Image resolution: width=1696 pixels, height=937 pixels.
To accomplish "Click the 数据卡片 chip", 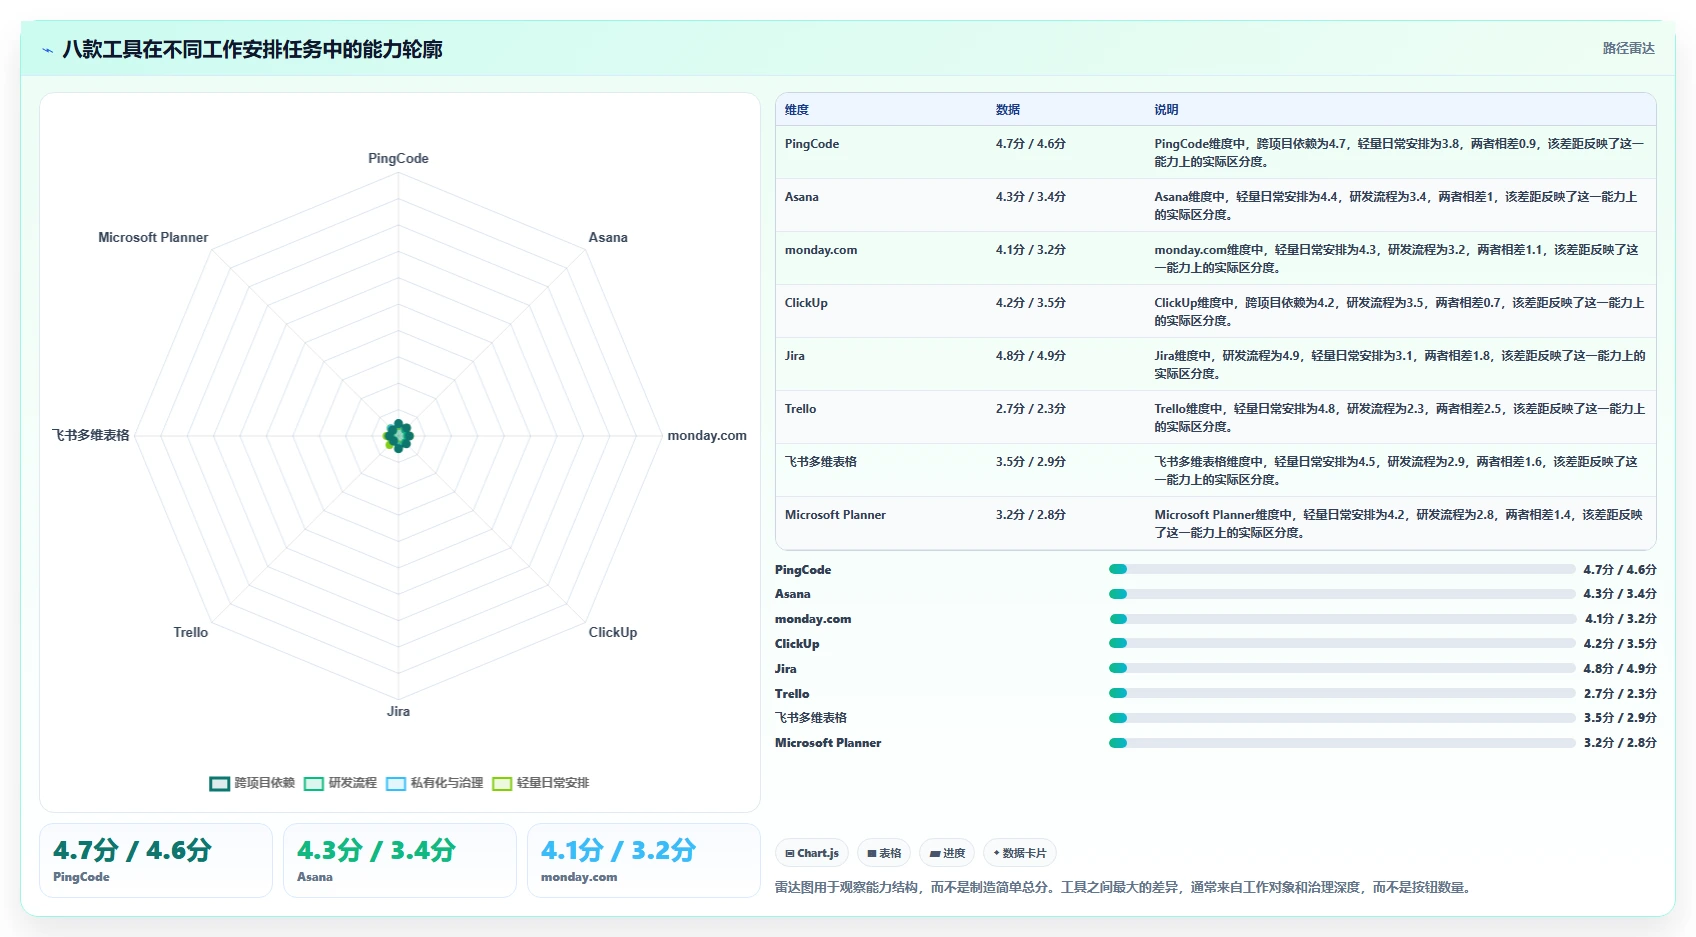I will coord(1020,853).
